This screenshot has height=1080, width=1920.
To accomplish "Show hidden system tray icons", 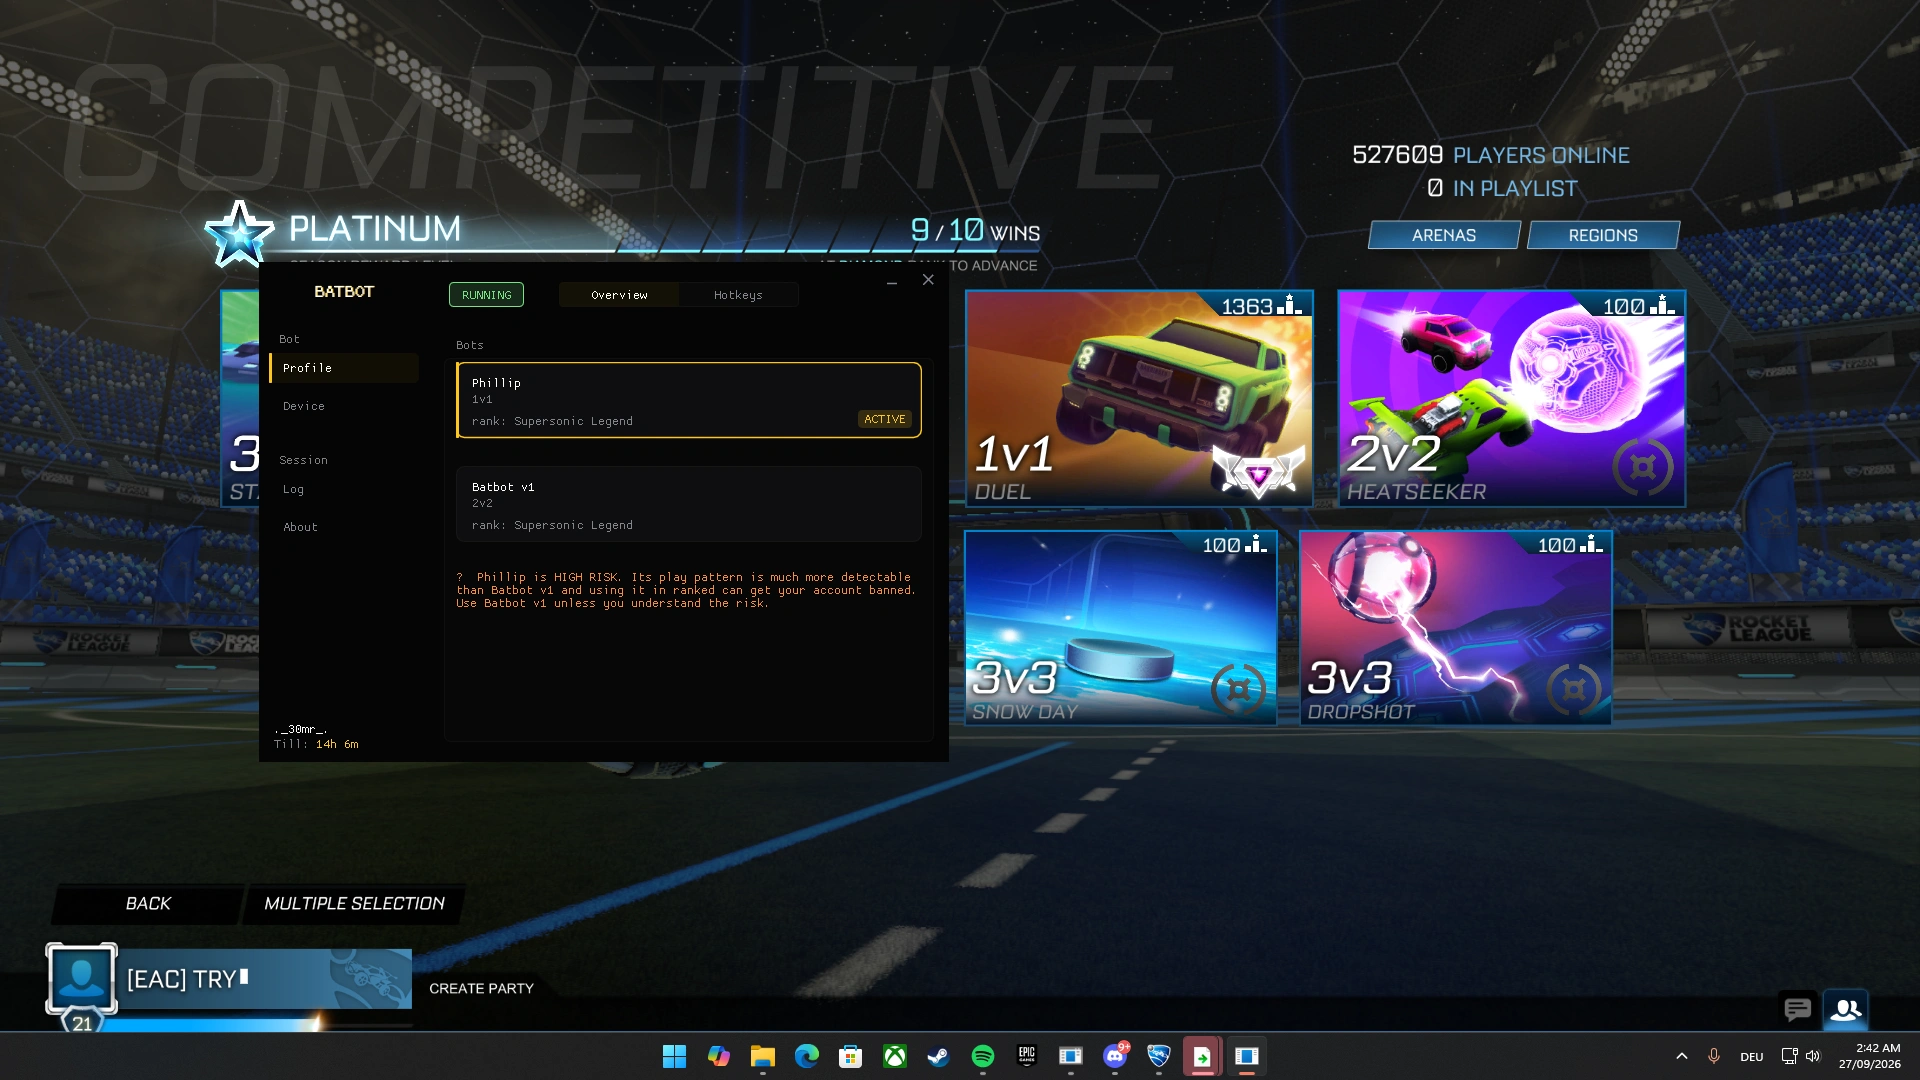I will tap(1681, 1056).
